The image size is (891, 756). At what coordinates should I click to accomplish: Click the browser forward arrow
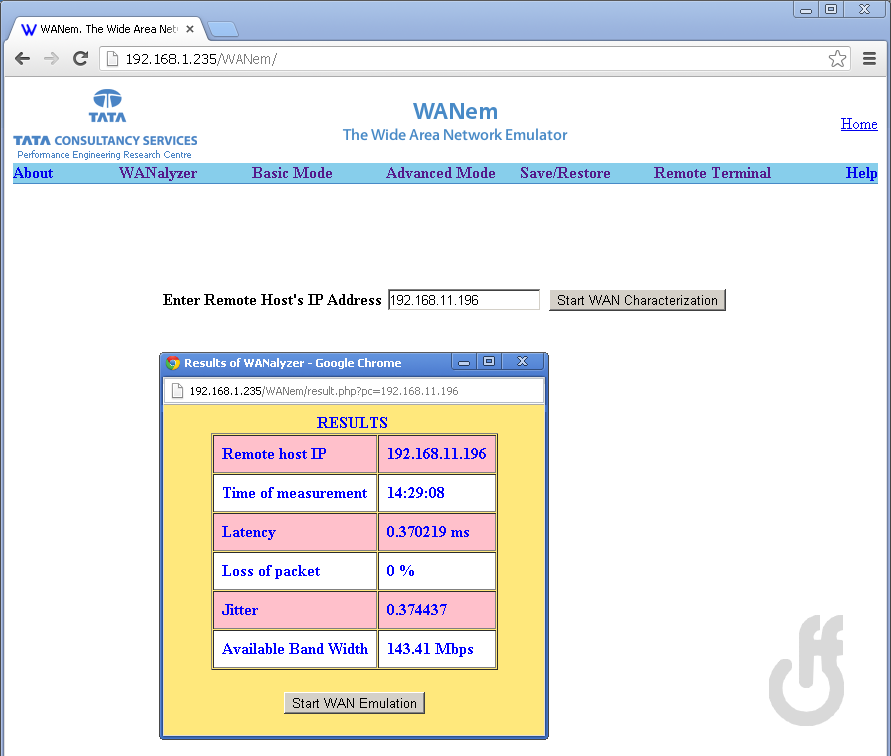click(x=51, y=59)
